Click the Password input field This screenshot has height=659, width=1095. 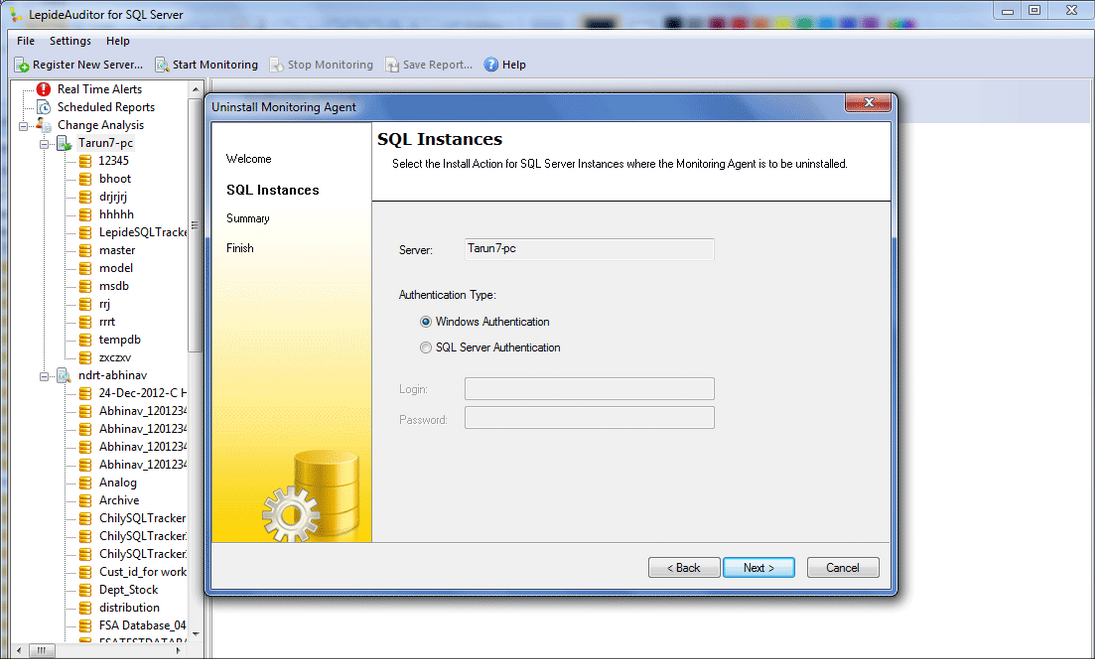click(x=589, y=417)
